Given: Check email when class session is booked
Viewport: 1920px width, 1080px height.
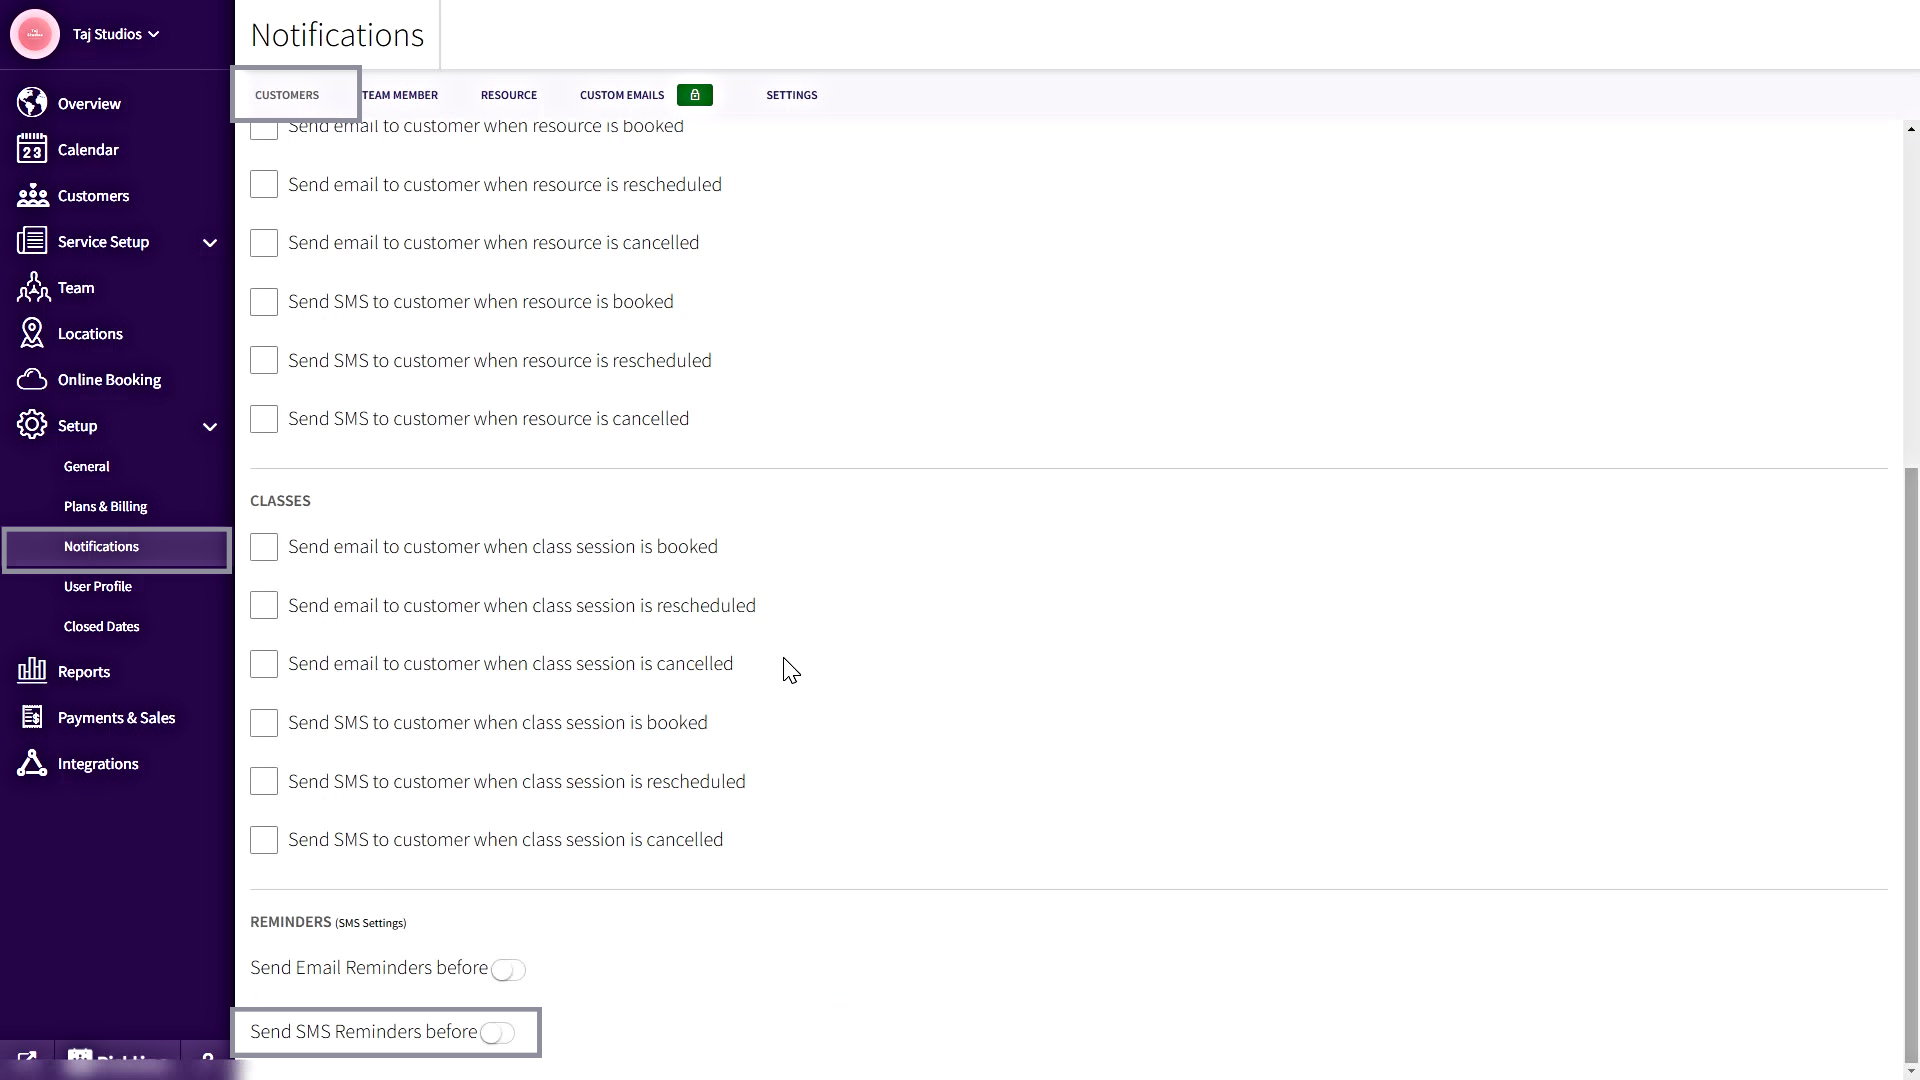Looking at the screenshot, I should pyautogui.click(x=264, y=547).
